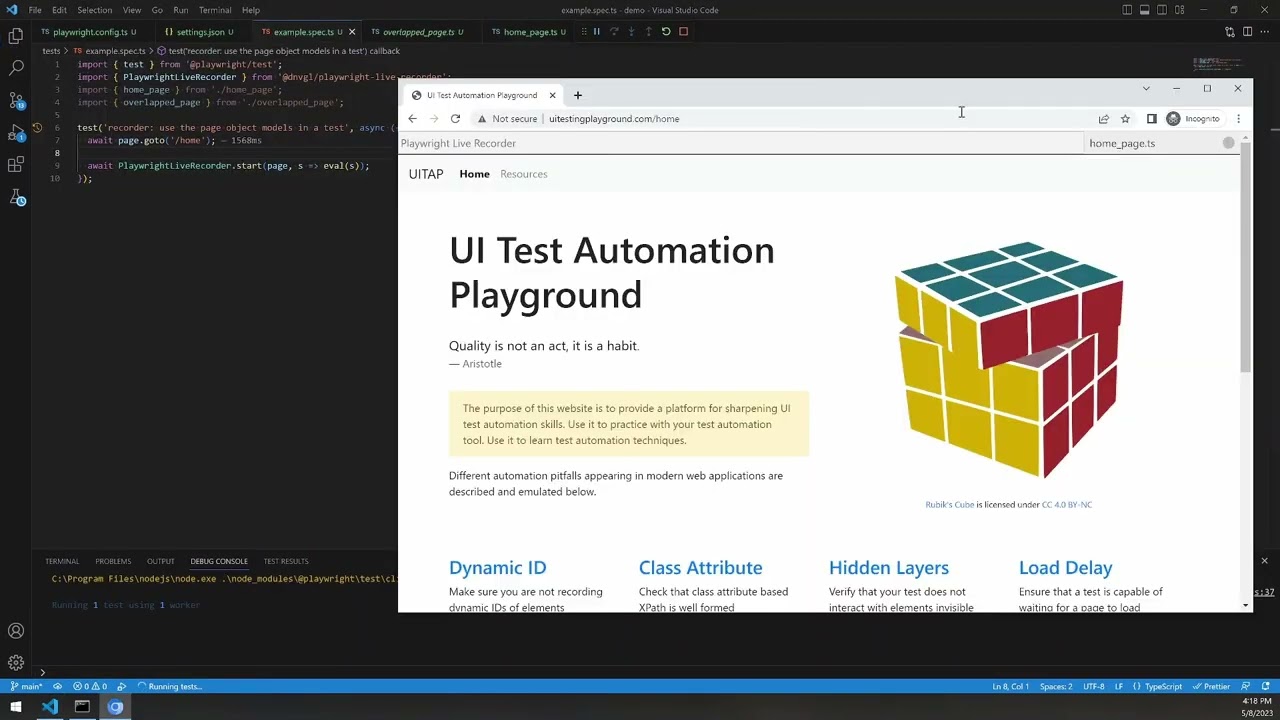Pause the debug session in debug toolbar
Viewport: 1280px width, 720px height.
596,31
